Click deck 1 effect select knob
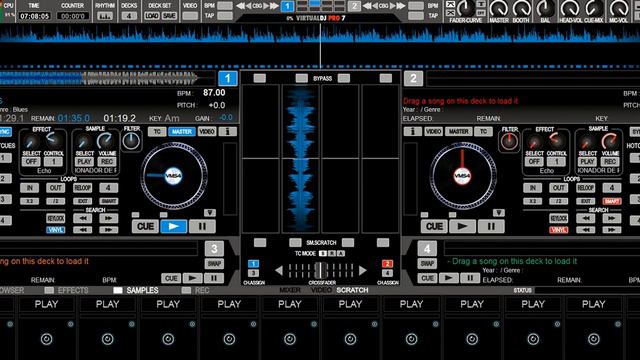Image resolution: width=640 pixels, height=360 pixels. [31, 142]
